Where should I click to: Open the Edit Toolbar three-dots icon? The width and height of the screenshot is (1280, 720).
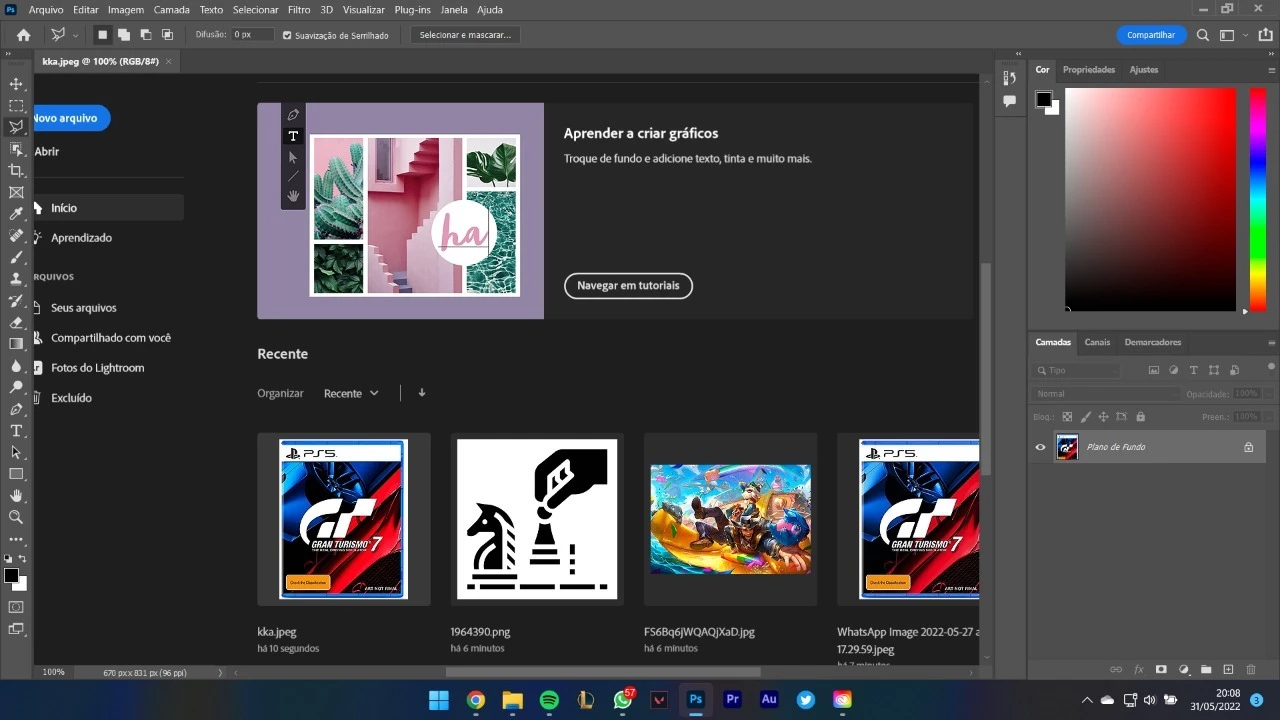[16, 539]
